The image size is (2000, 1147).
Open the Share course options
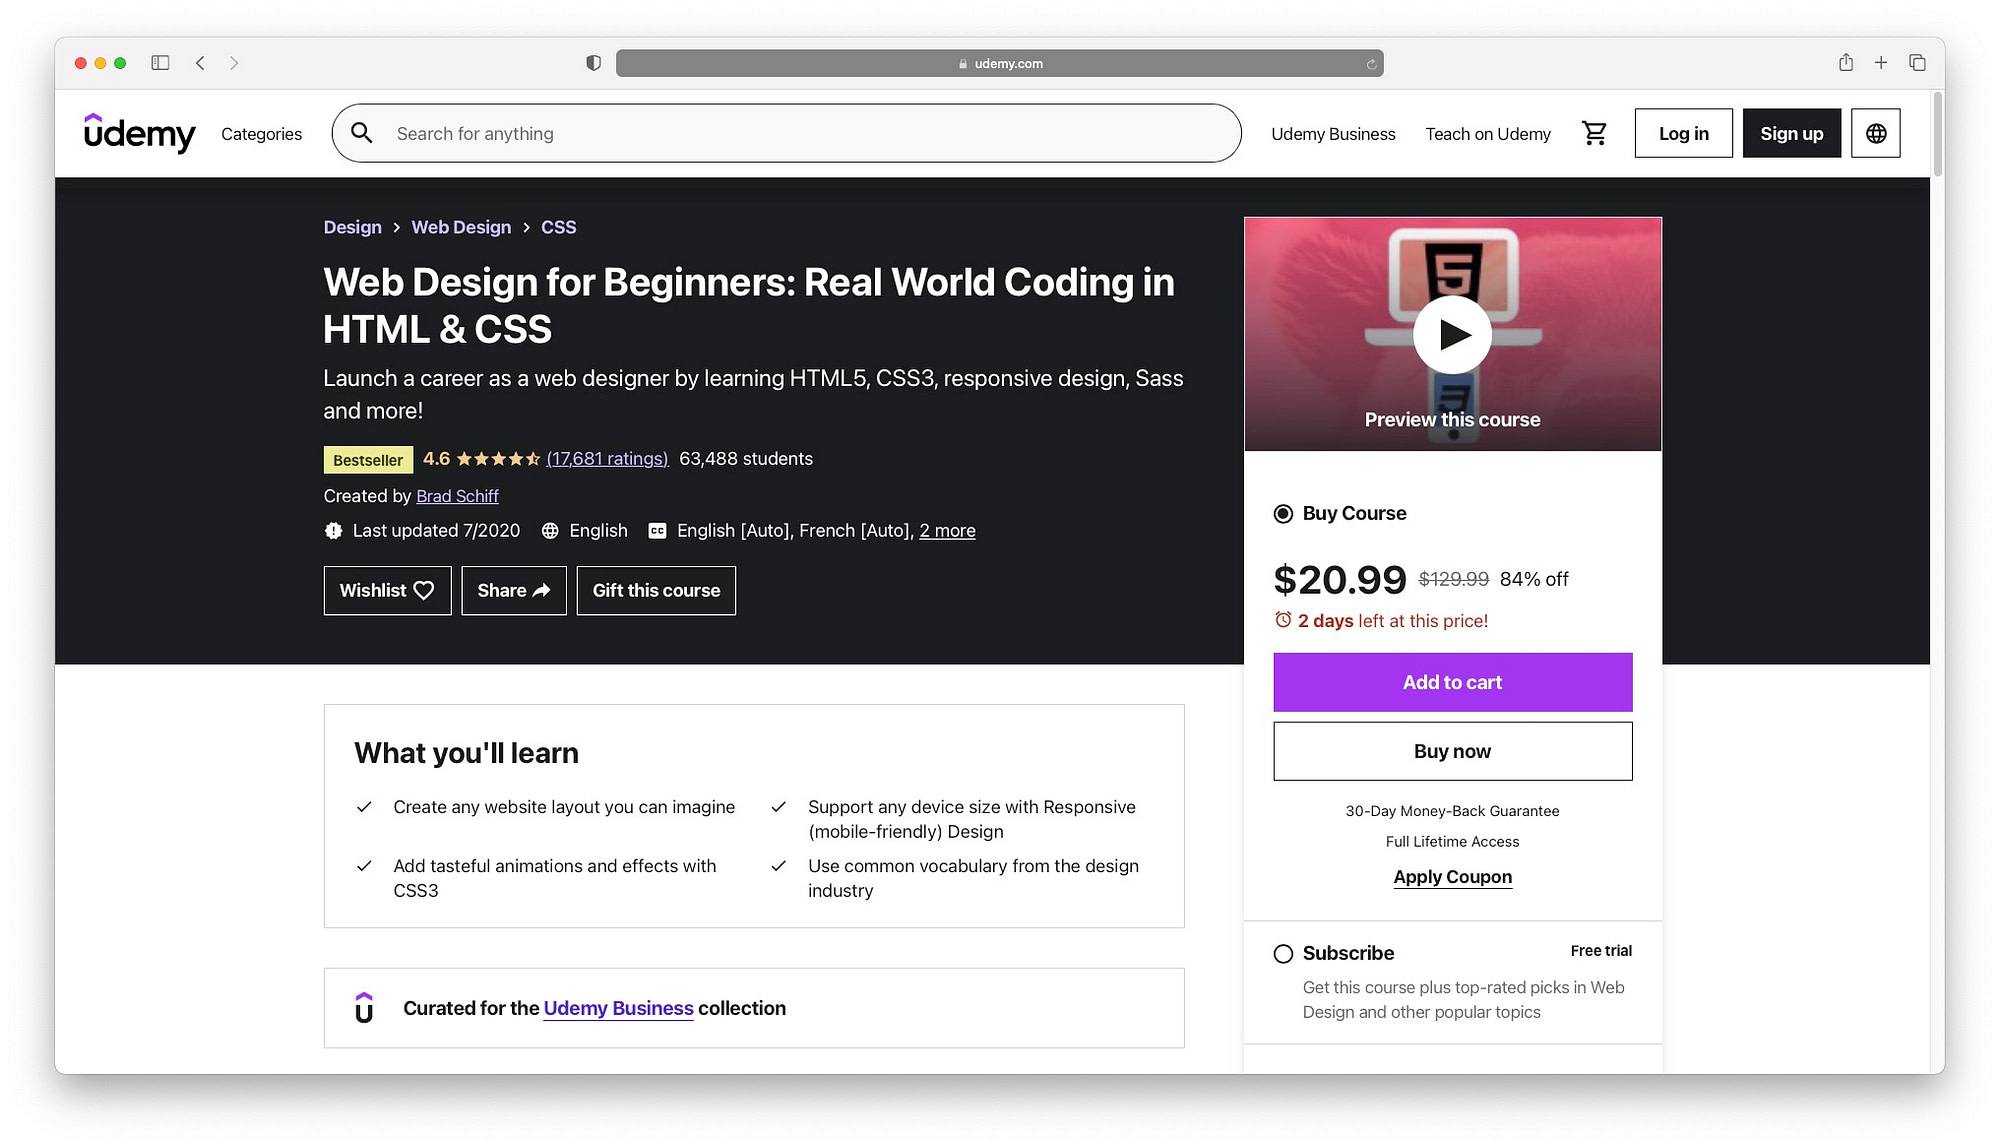[x=513, y=591]
